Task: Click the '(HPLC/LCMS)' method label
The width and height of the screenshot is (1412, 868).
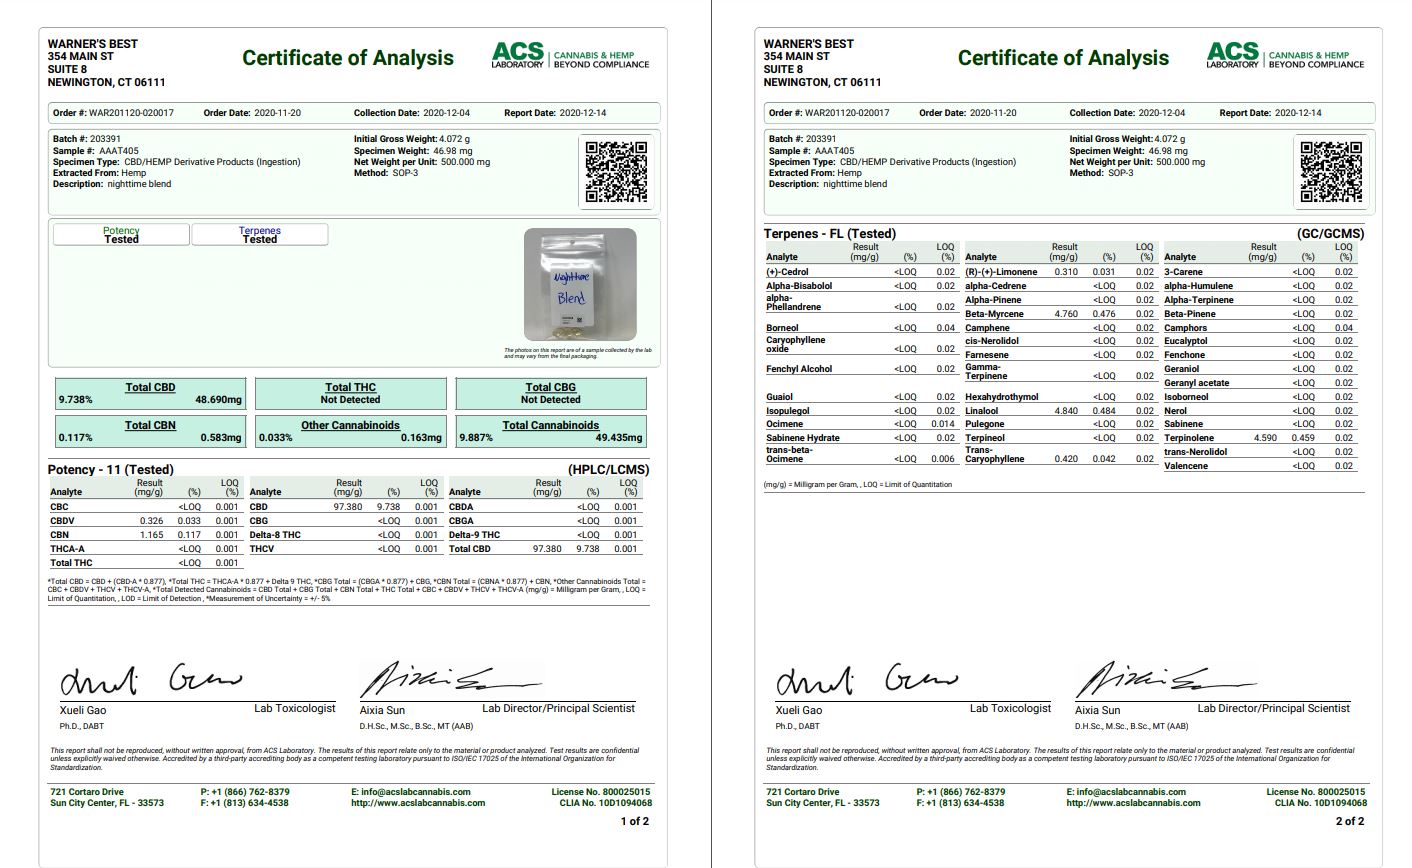Action: (x=608, y=469)
